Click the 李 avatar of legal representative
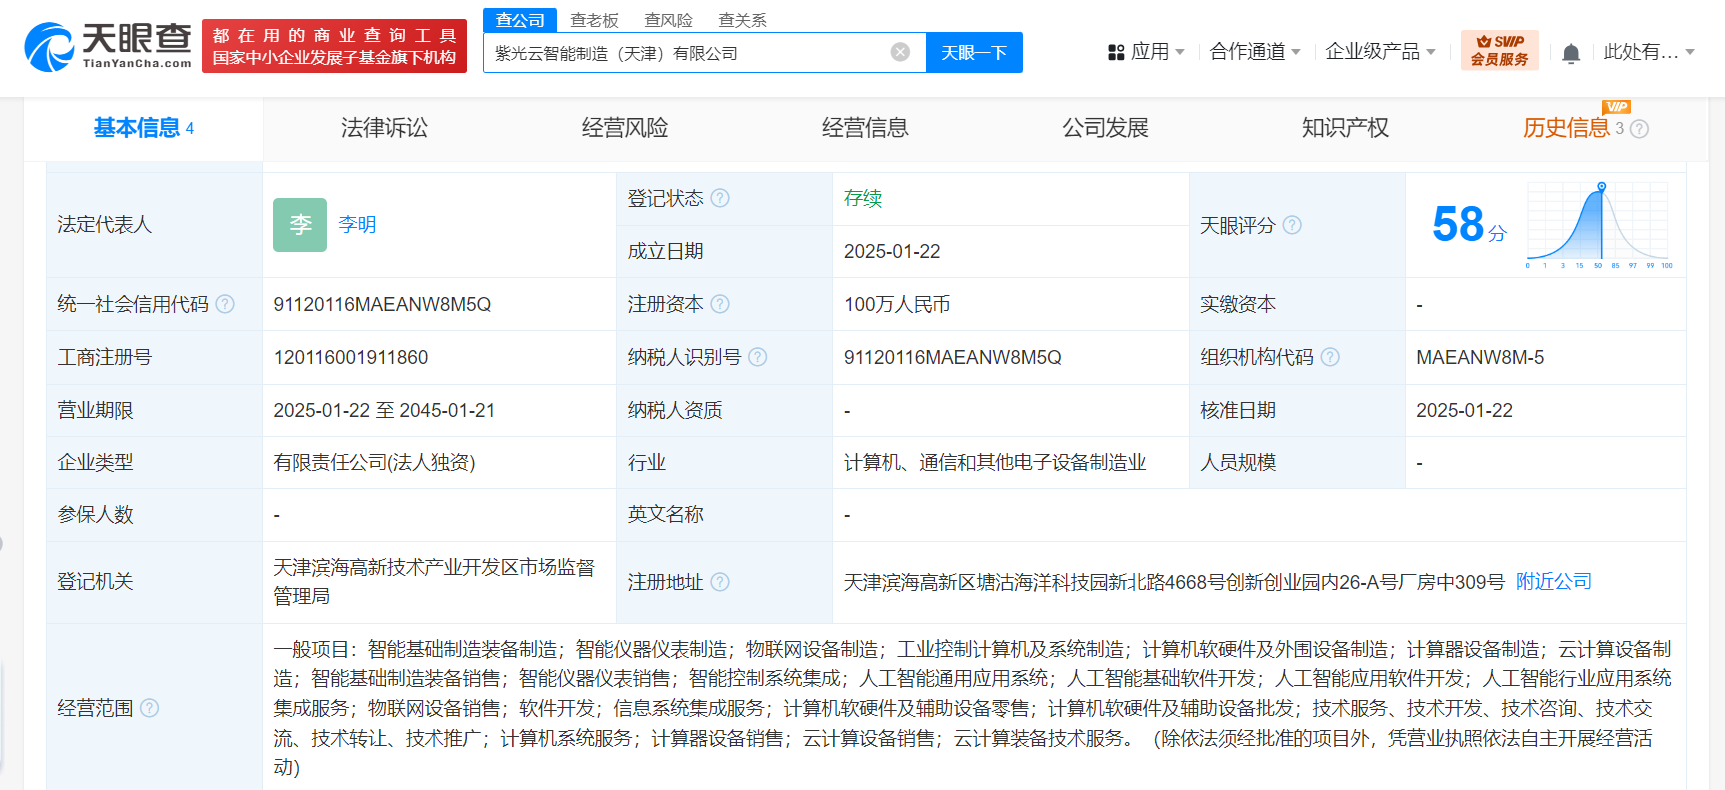Screen dimensions: 1725x790 click(x=300, y=225)
